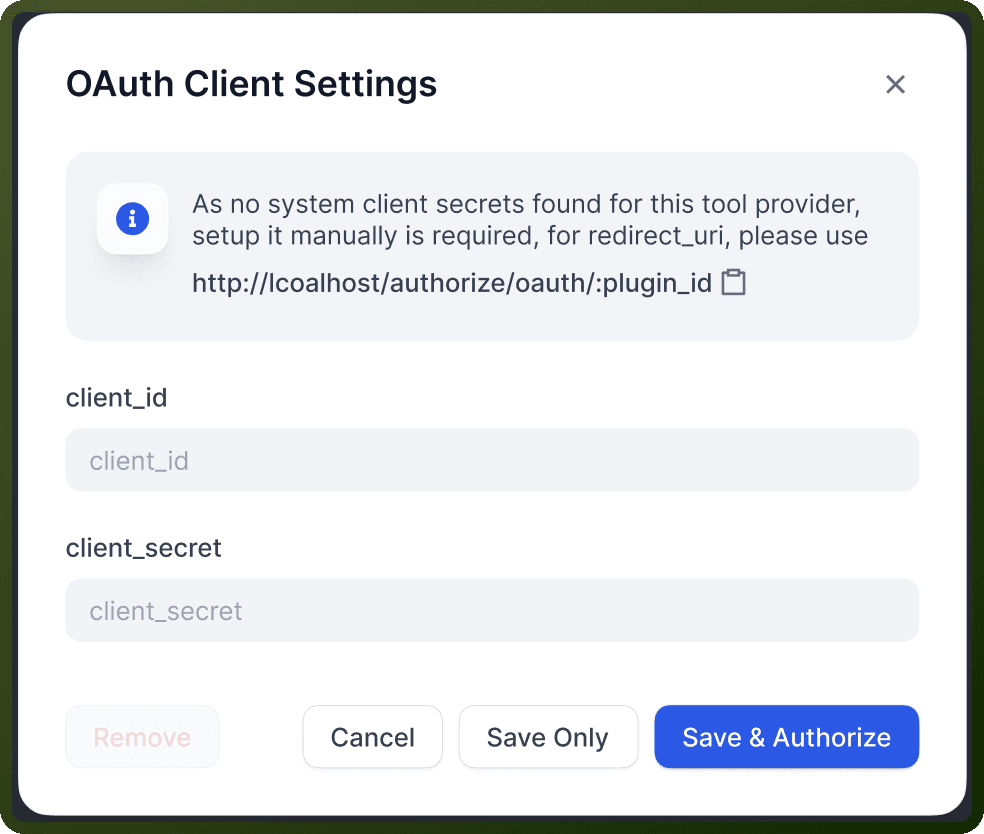984x834 pixels.
Task: Close the OAuth Client Settings dialog
Action: [895, 84]
